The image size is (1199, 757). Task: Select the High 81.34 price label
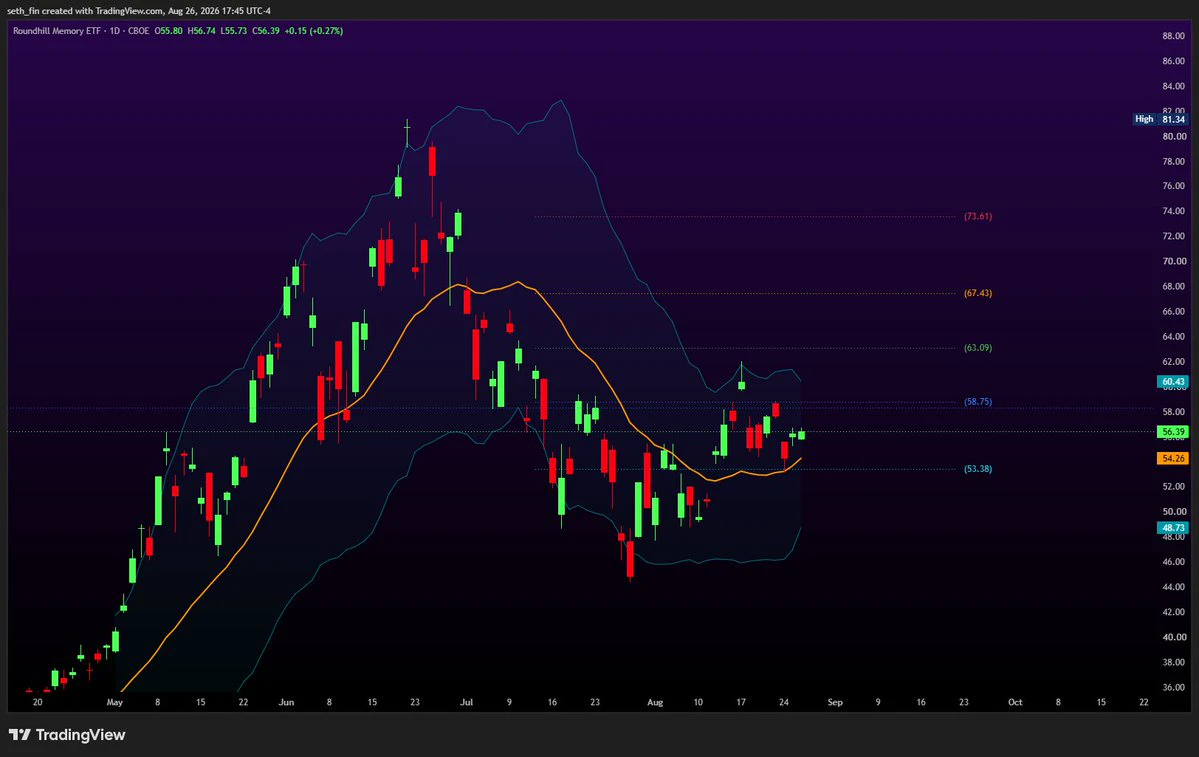click(x=1160, y=119)
